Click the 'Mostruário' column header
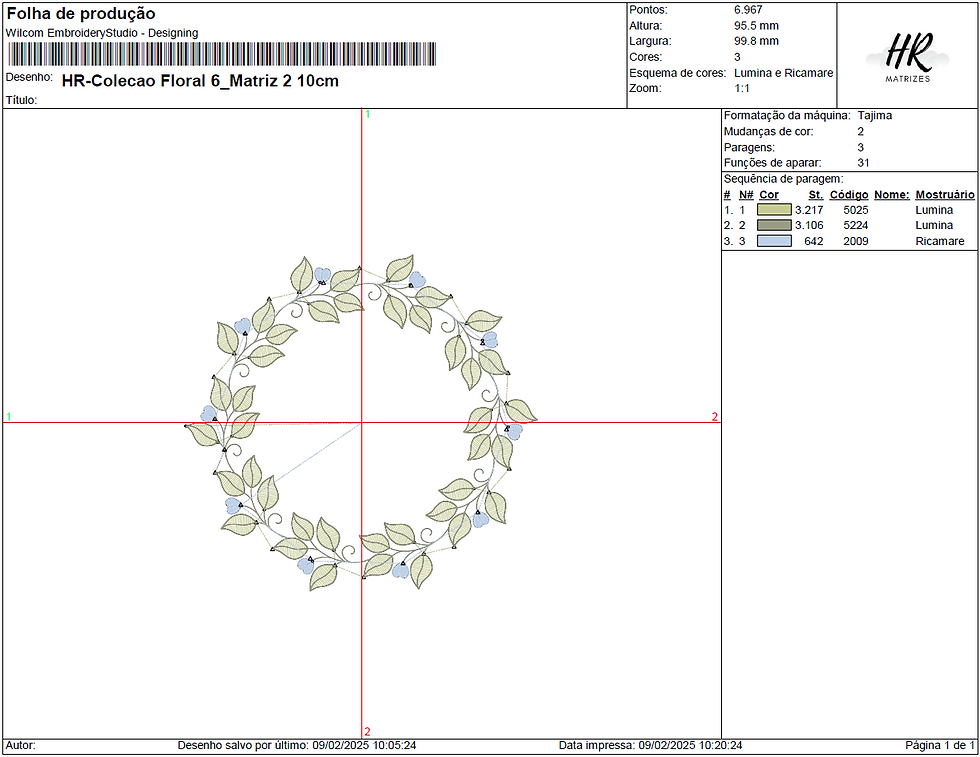980x757 pixels. [945, 195]
